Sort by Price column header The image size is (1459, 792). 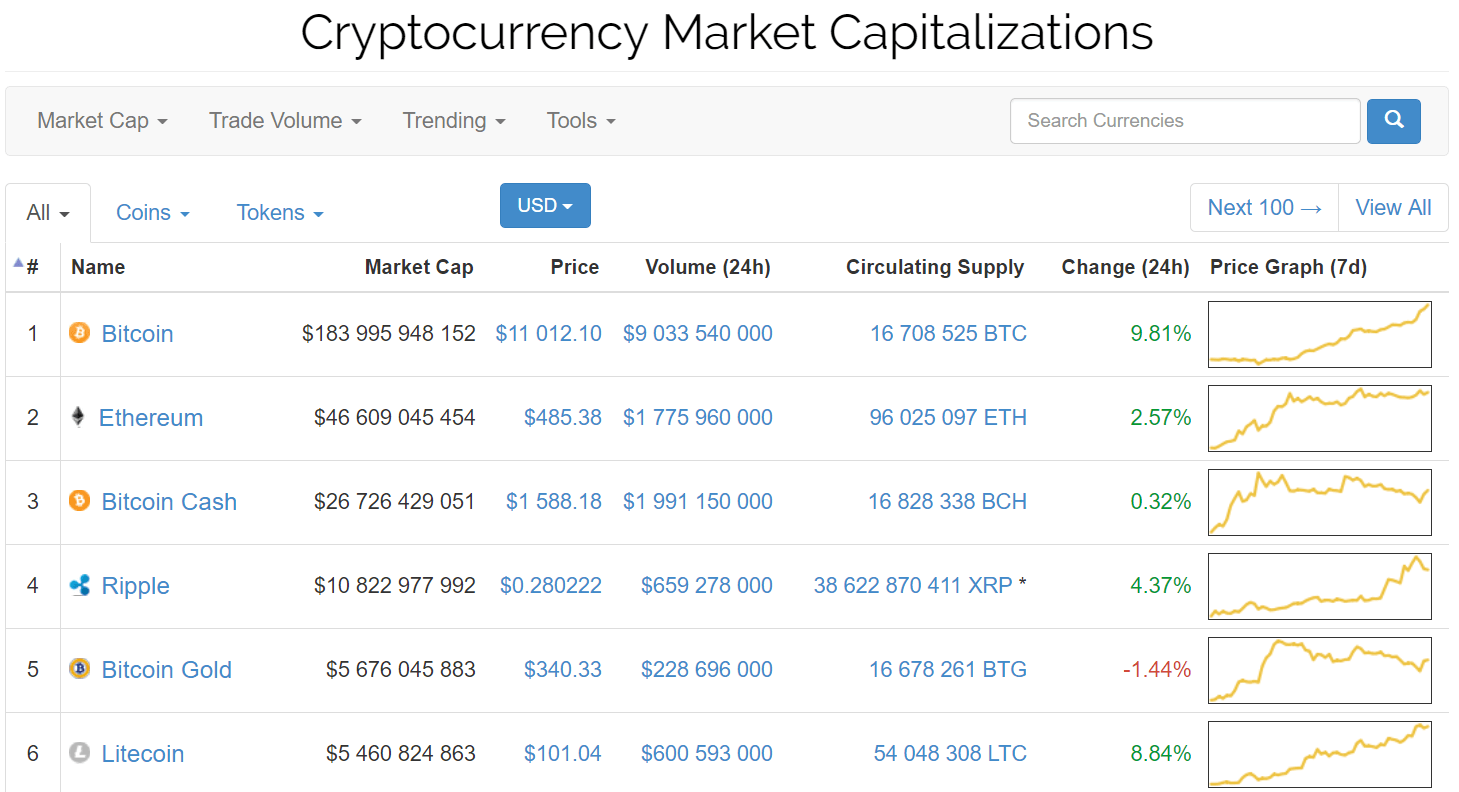[x=575, y=267]
